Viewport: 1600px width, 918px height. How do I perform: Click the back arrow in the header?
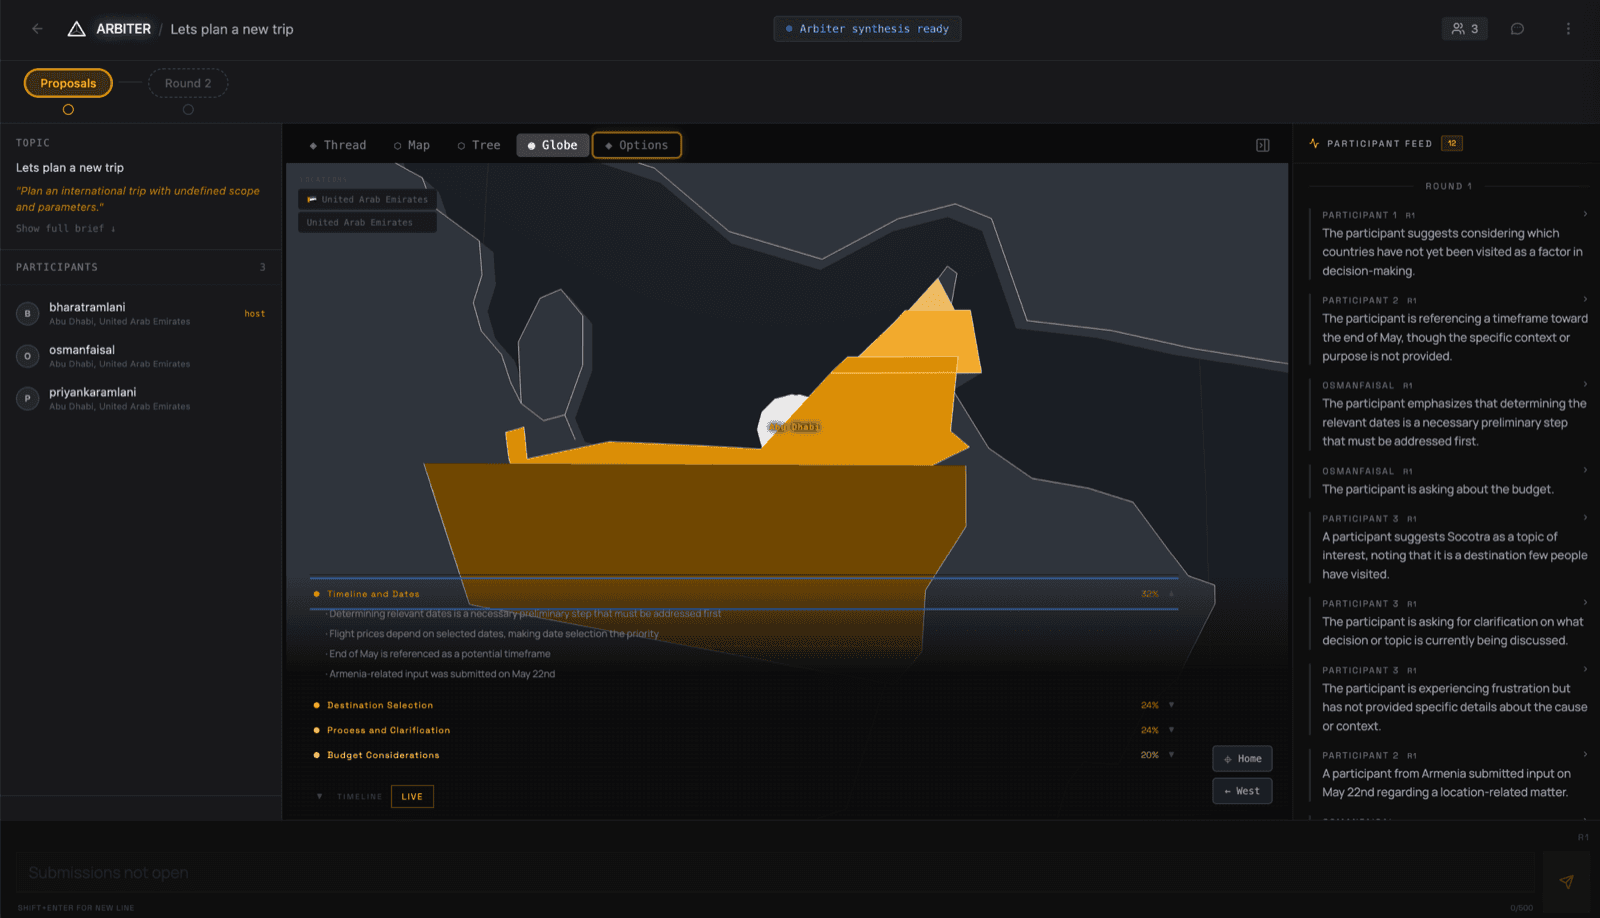(37, 29)
